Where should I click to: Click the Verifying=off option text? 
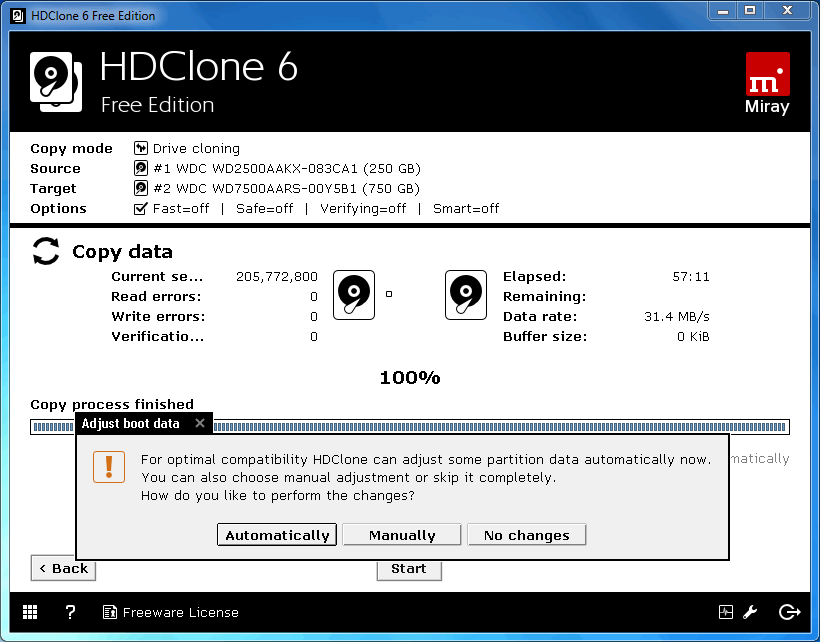click(363, 209)
